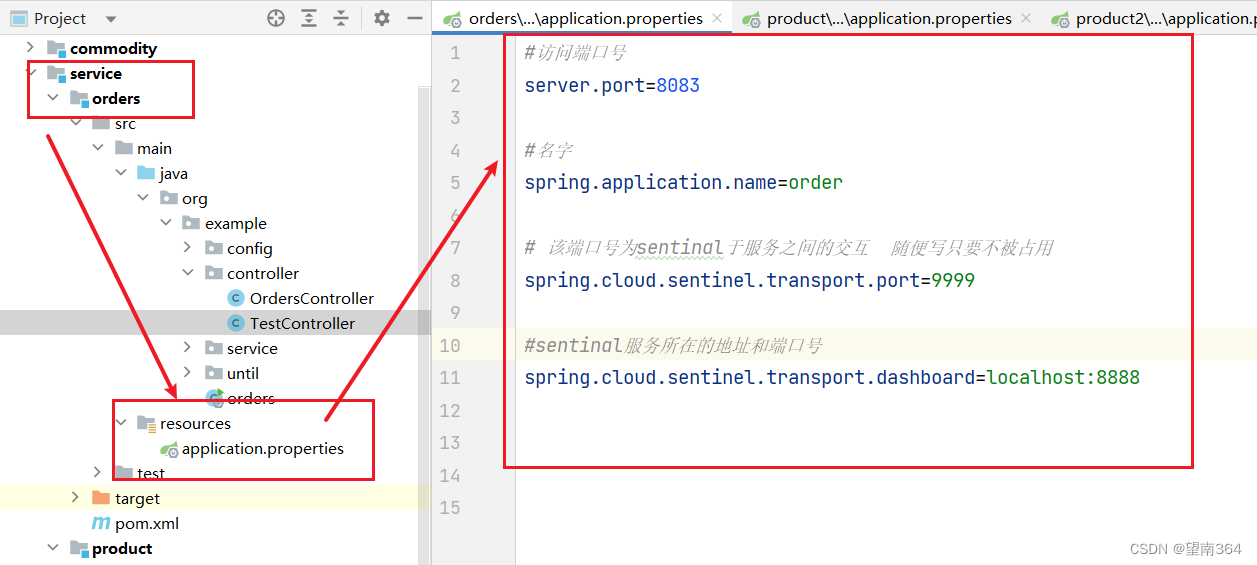
Task: Open Project panel settings gear
Action: (382, 18)
